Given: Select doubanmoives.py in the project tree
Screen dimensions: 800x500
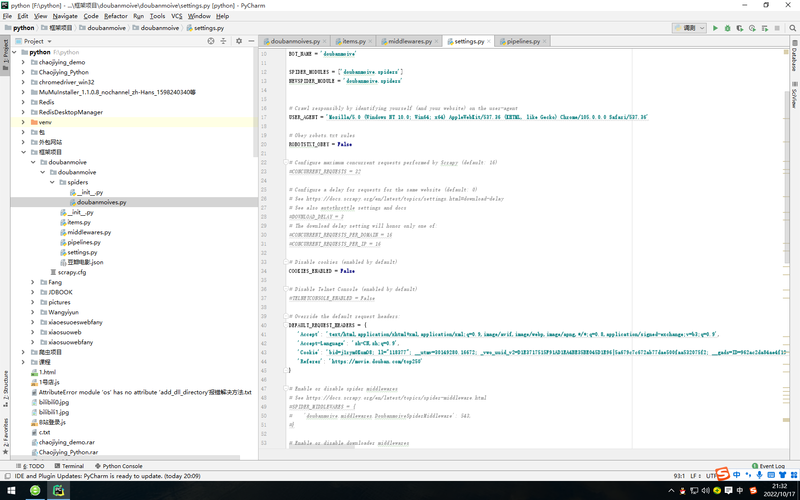Looking at the screenshot, I should [102, 202].
